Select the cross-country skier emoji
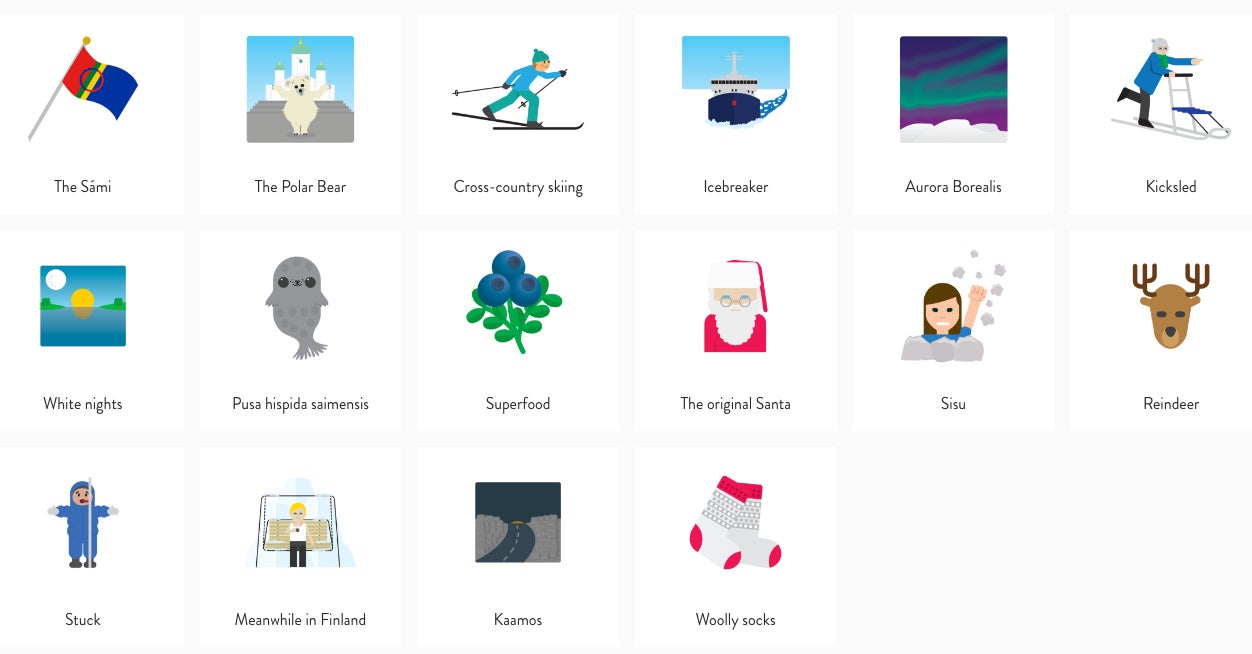The height and width of the screenshot is (654, 1252). [x=518, y=89]
